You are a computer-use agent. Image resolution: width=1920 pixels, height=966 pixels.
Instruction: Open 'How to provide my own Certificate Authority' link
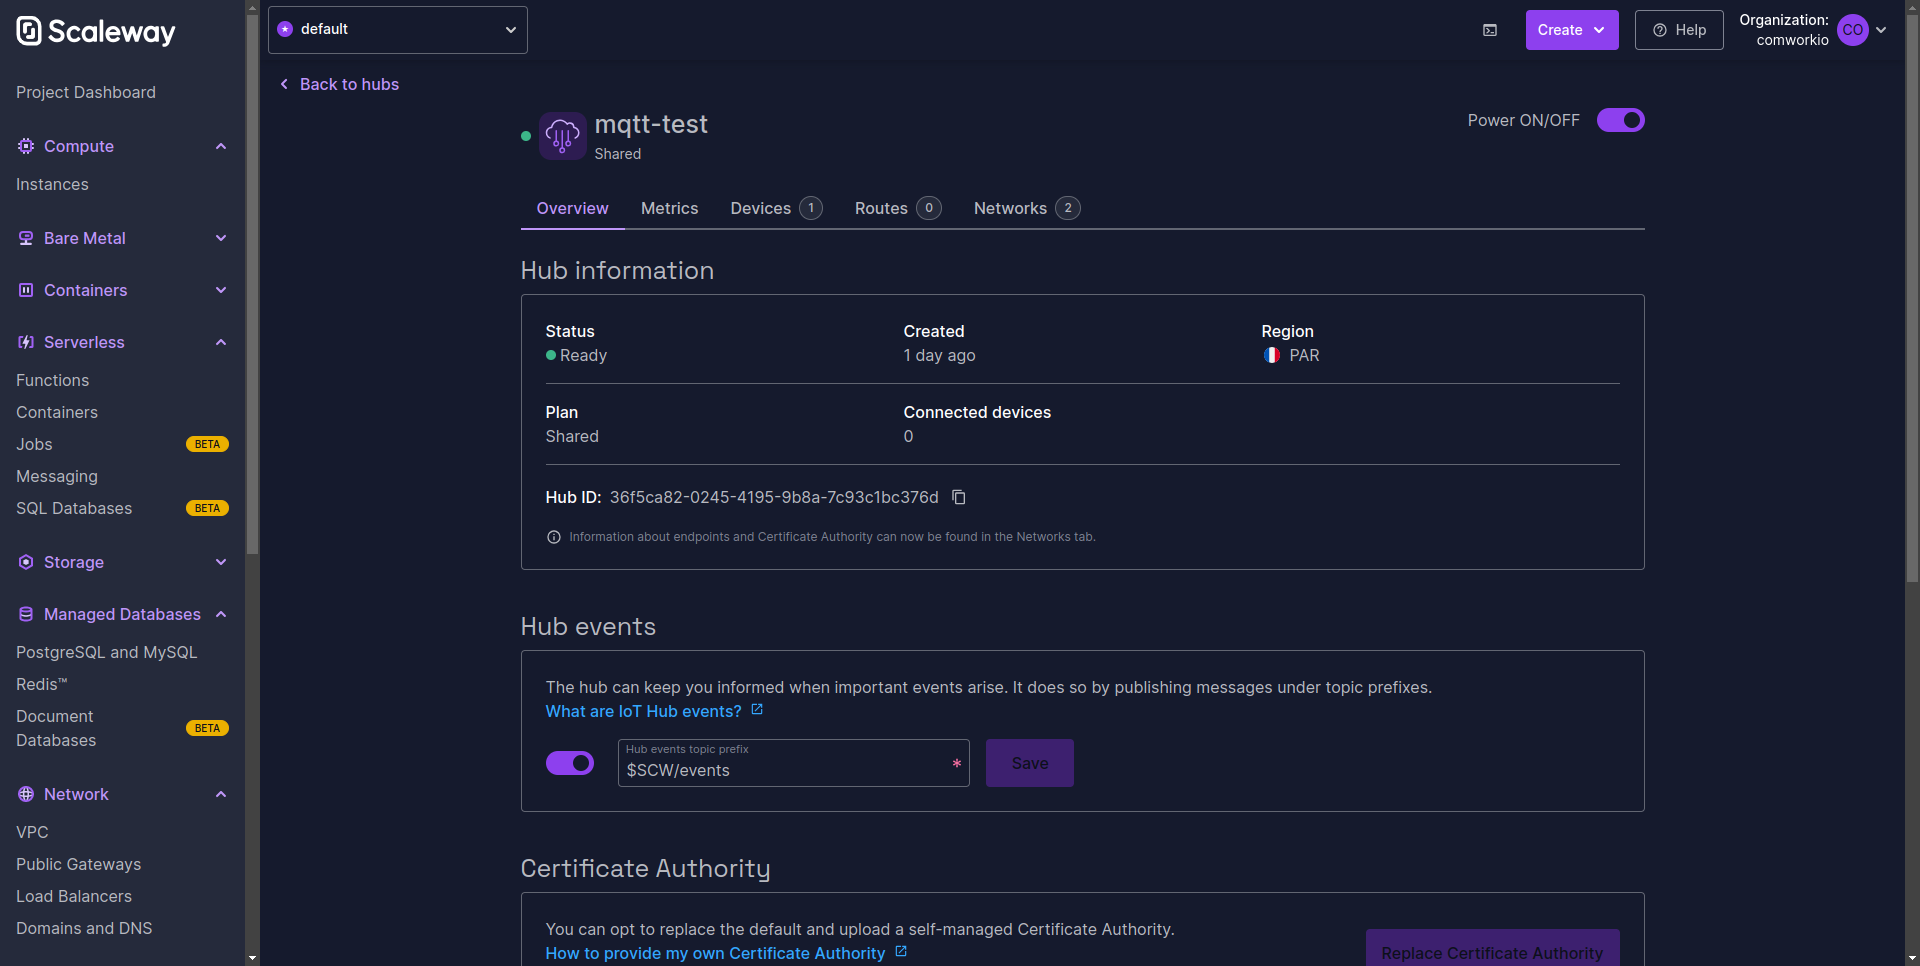pos(716,953)
